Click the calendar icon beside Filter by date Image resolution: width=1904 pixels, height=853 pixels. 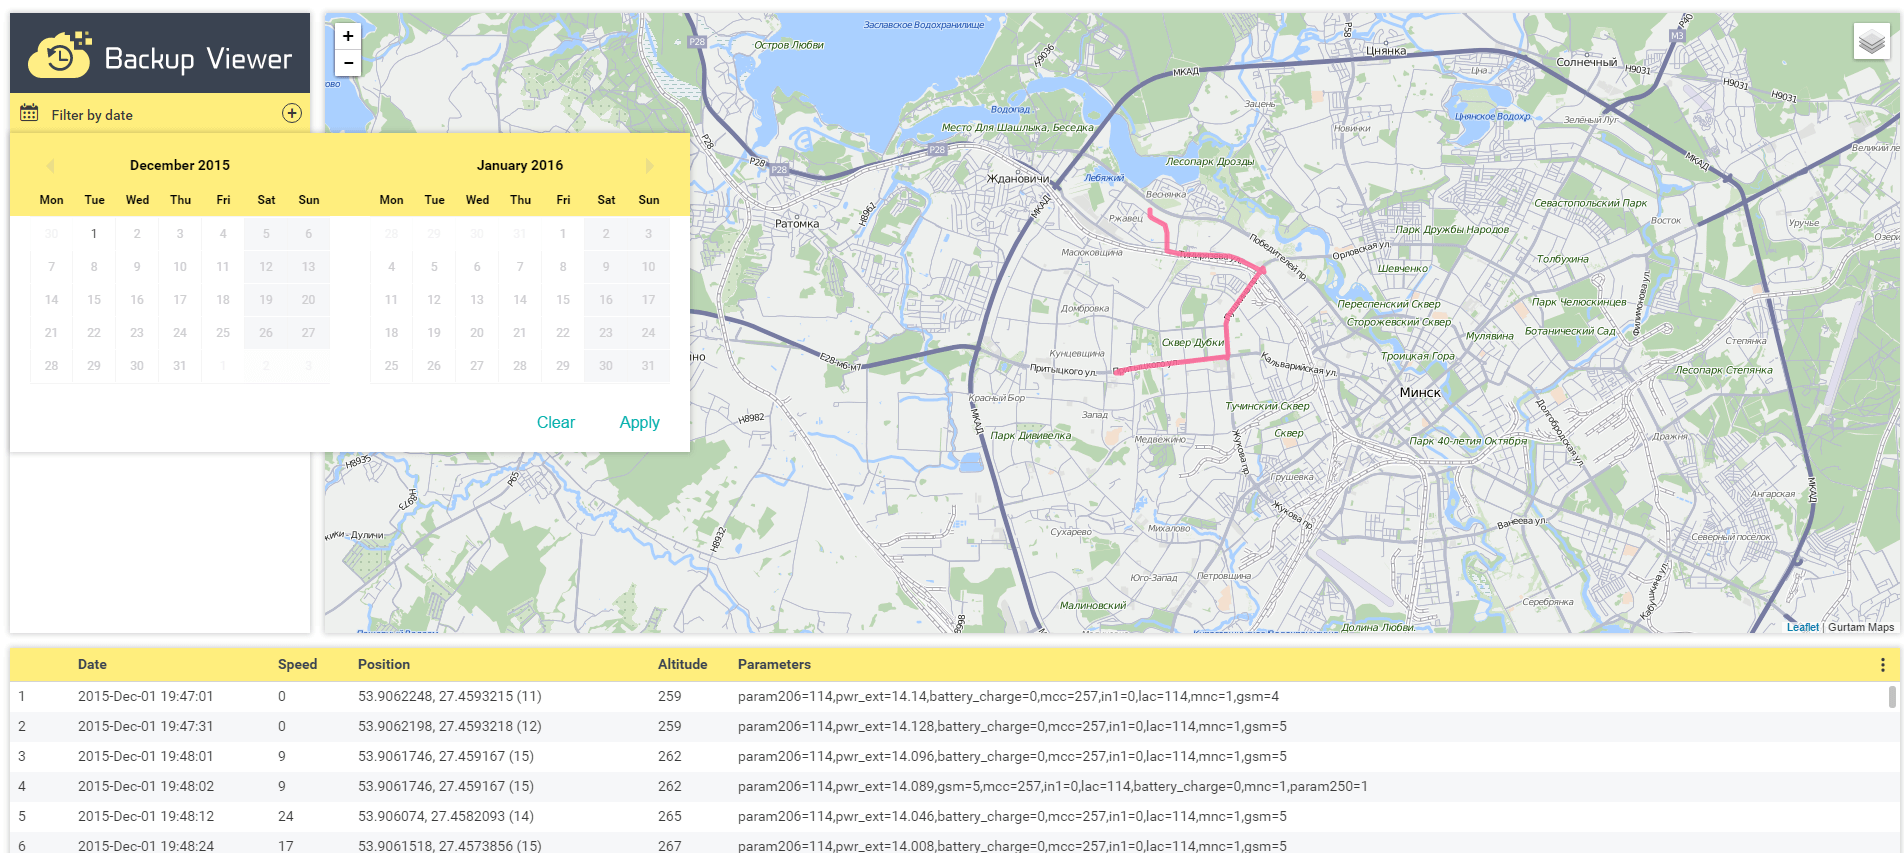click(30, 114)
